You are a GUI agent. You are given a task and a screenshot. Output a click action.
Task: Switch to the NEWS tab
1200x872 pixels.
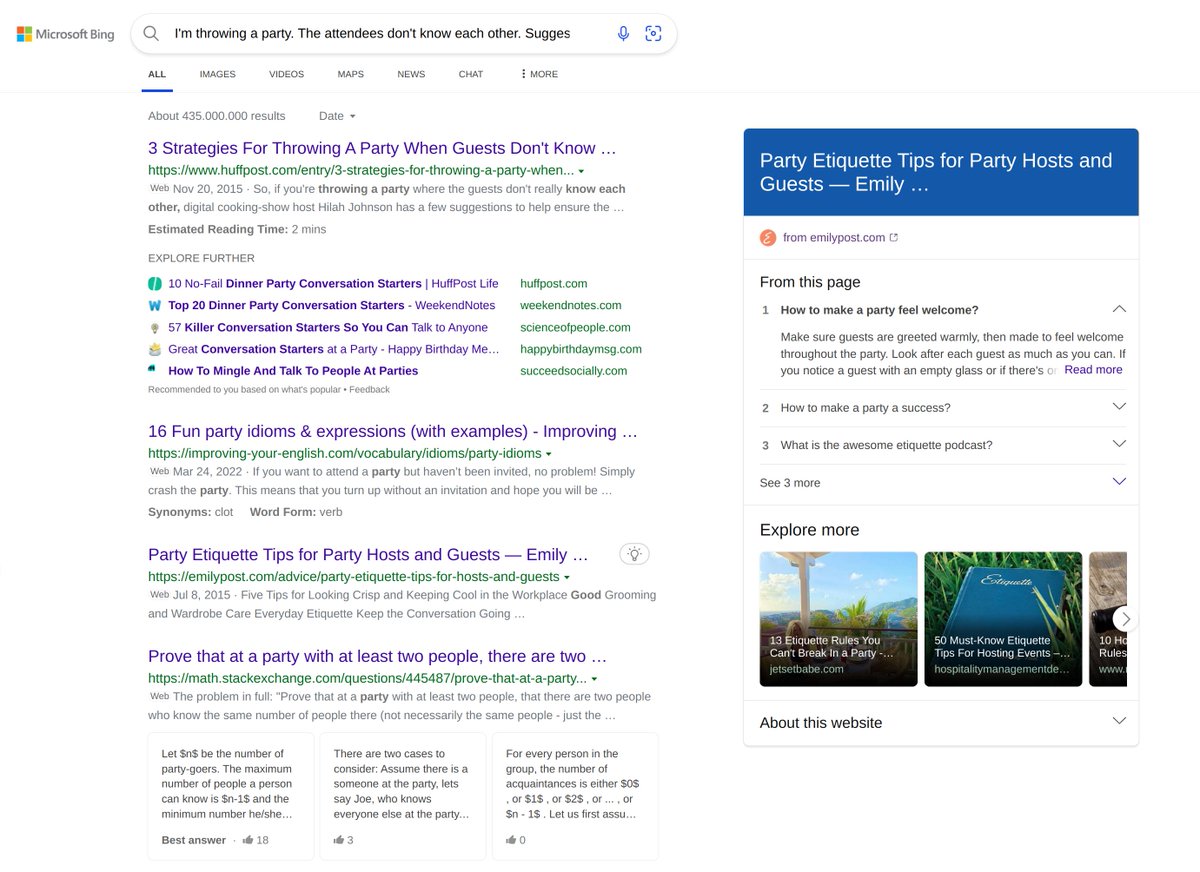(x=411, y=74)
